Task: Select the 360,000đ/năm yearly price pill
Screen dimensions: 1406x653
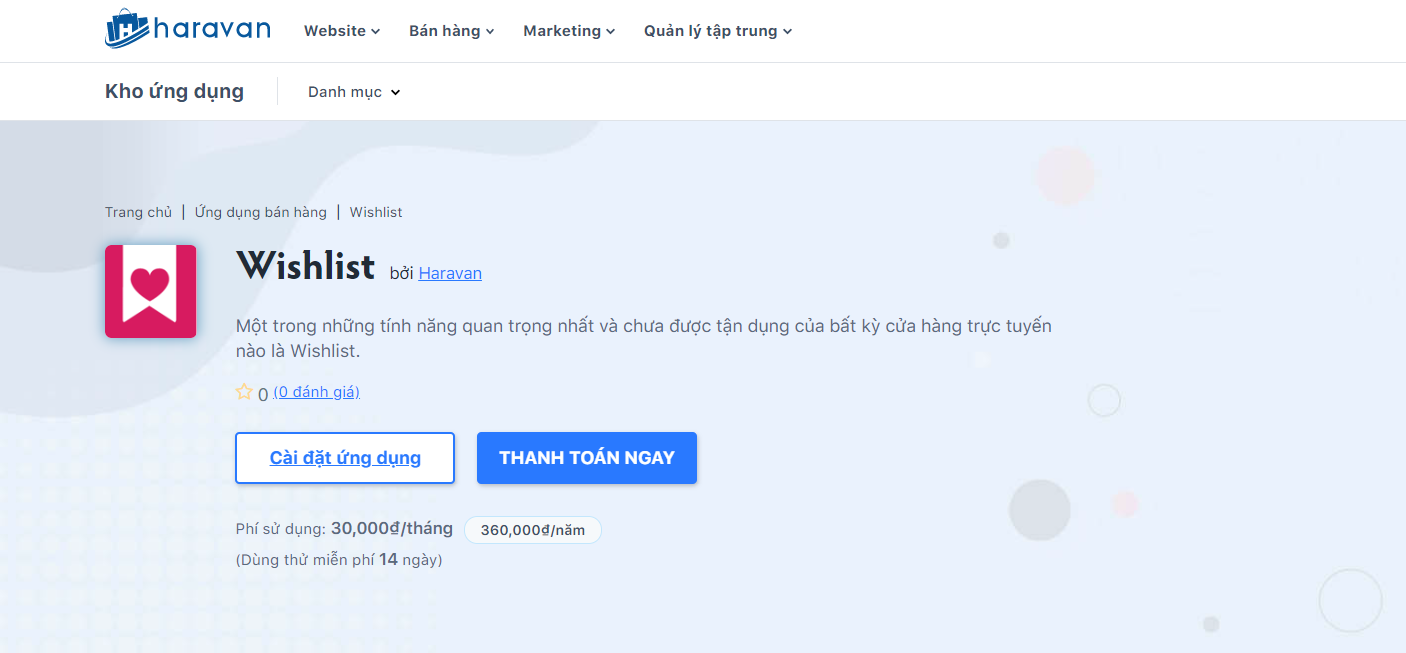Action: point(533,530)
